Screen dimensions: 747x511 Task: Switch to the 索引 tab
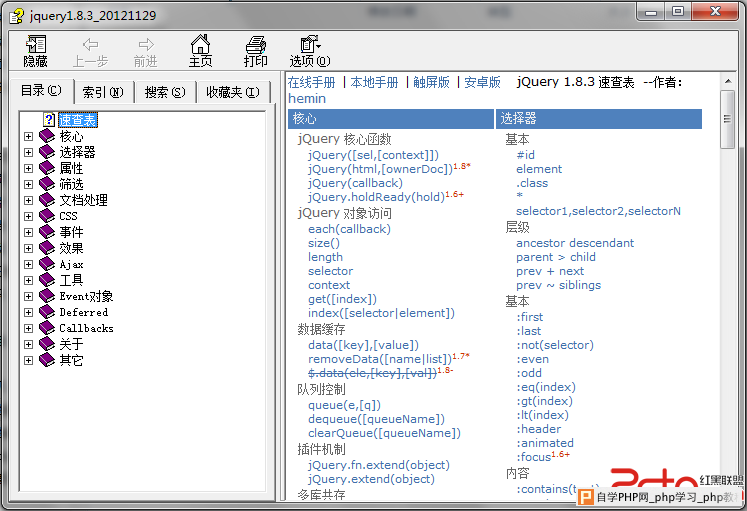pos(103,92)
